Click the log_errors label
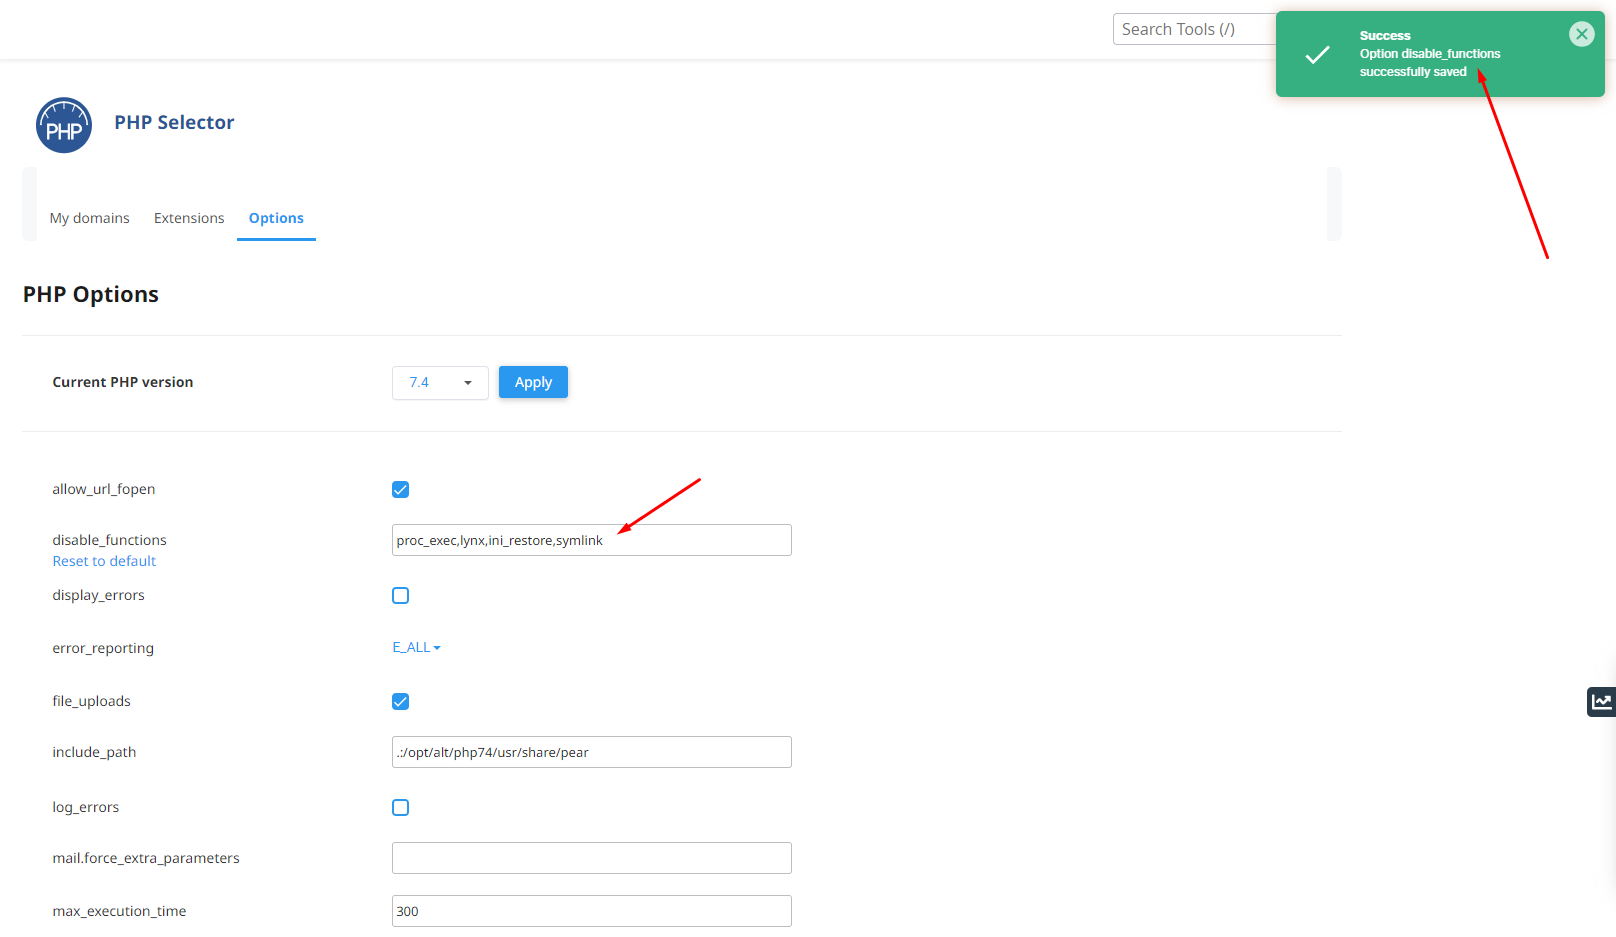1616x937 pixels. (86, 807)
